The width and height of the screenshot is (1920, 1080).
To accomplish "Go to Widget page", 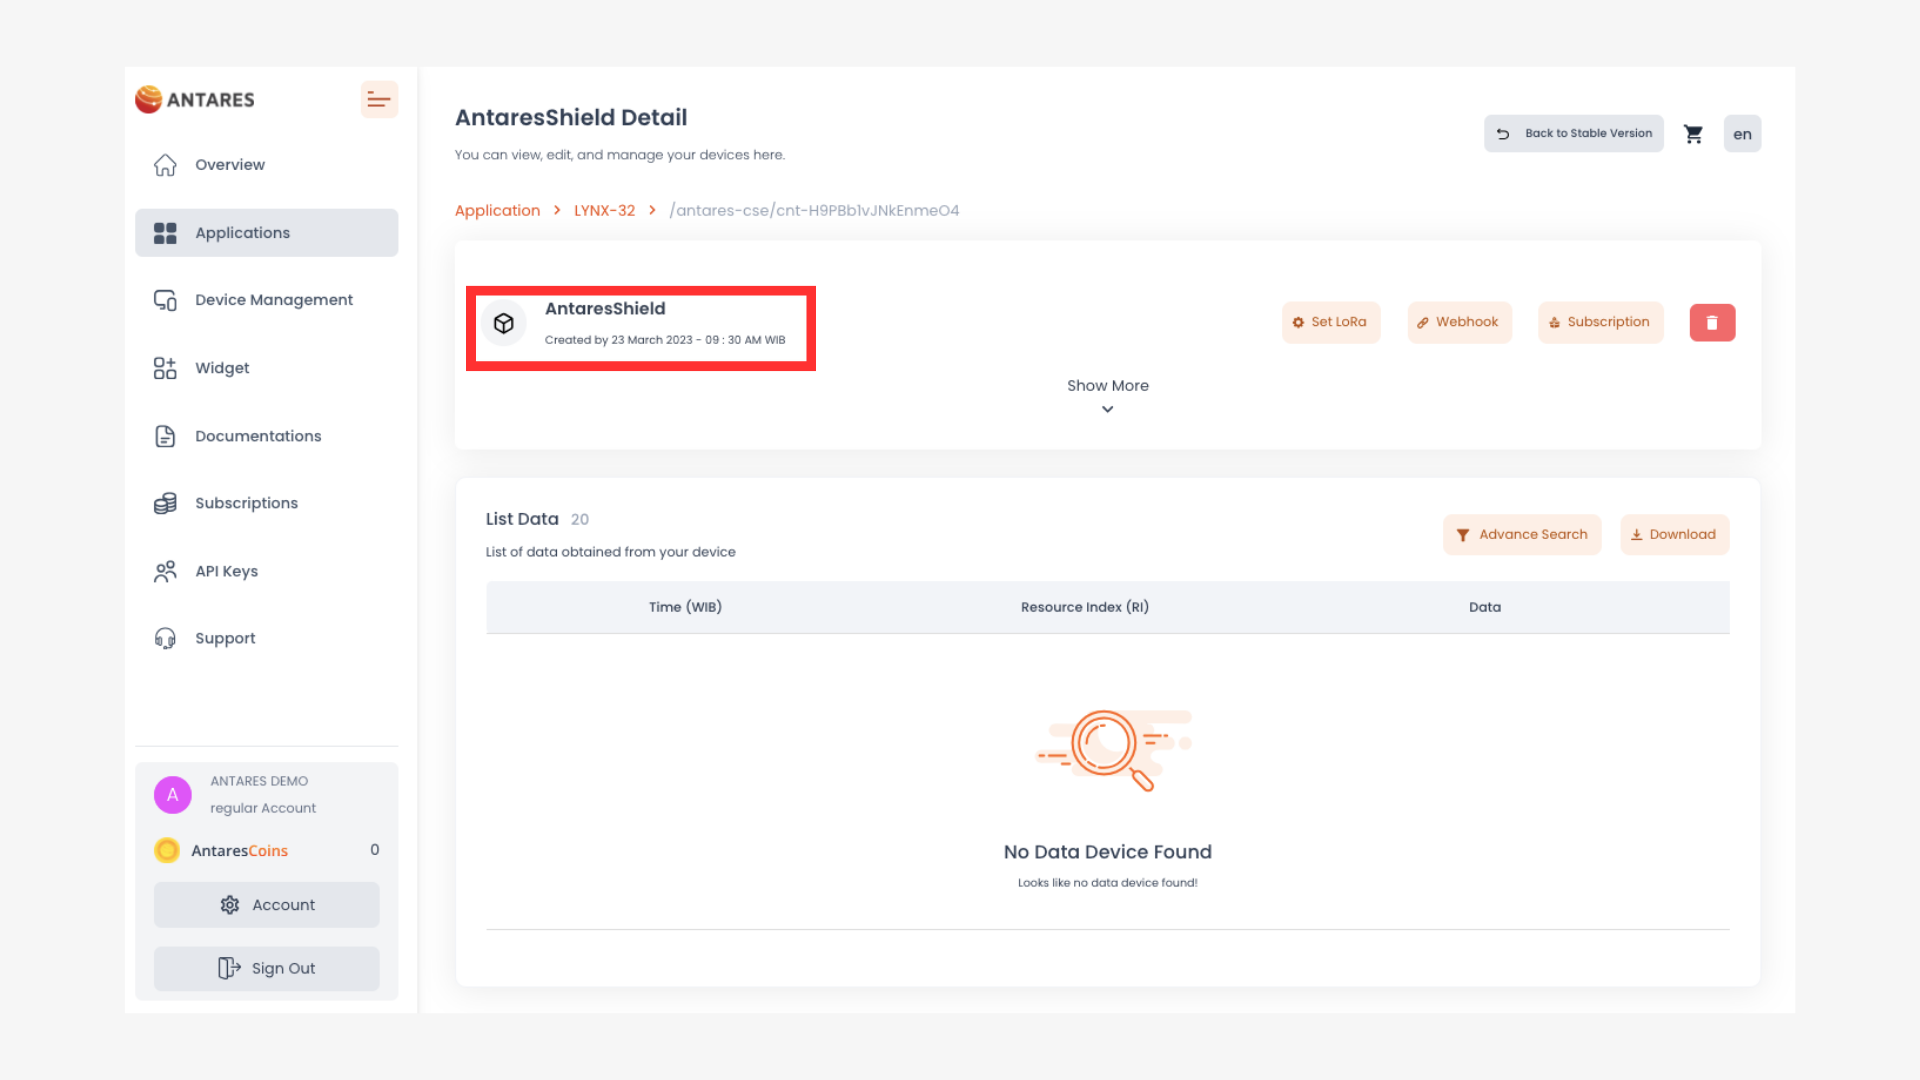I will 222,368.
